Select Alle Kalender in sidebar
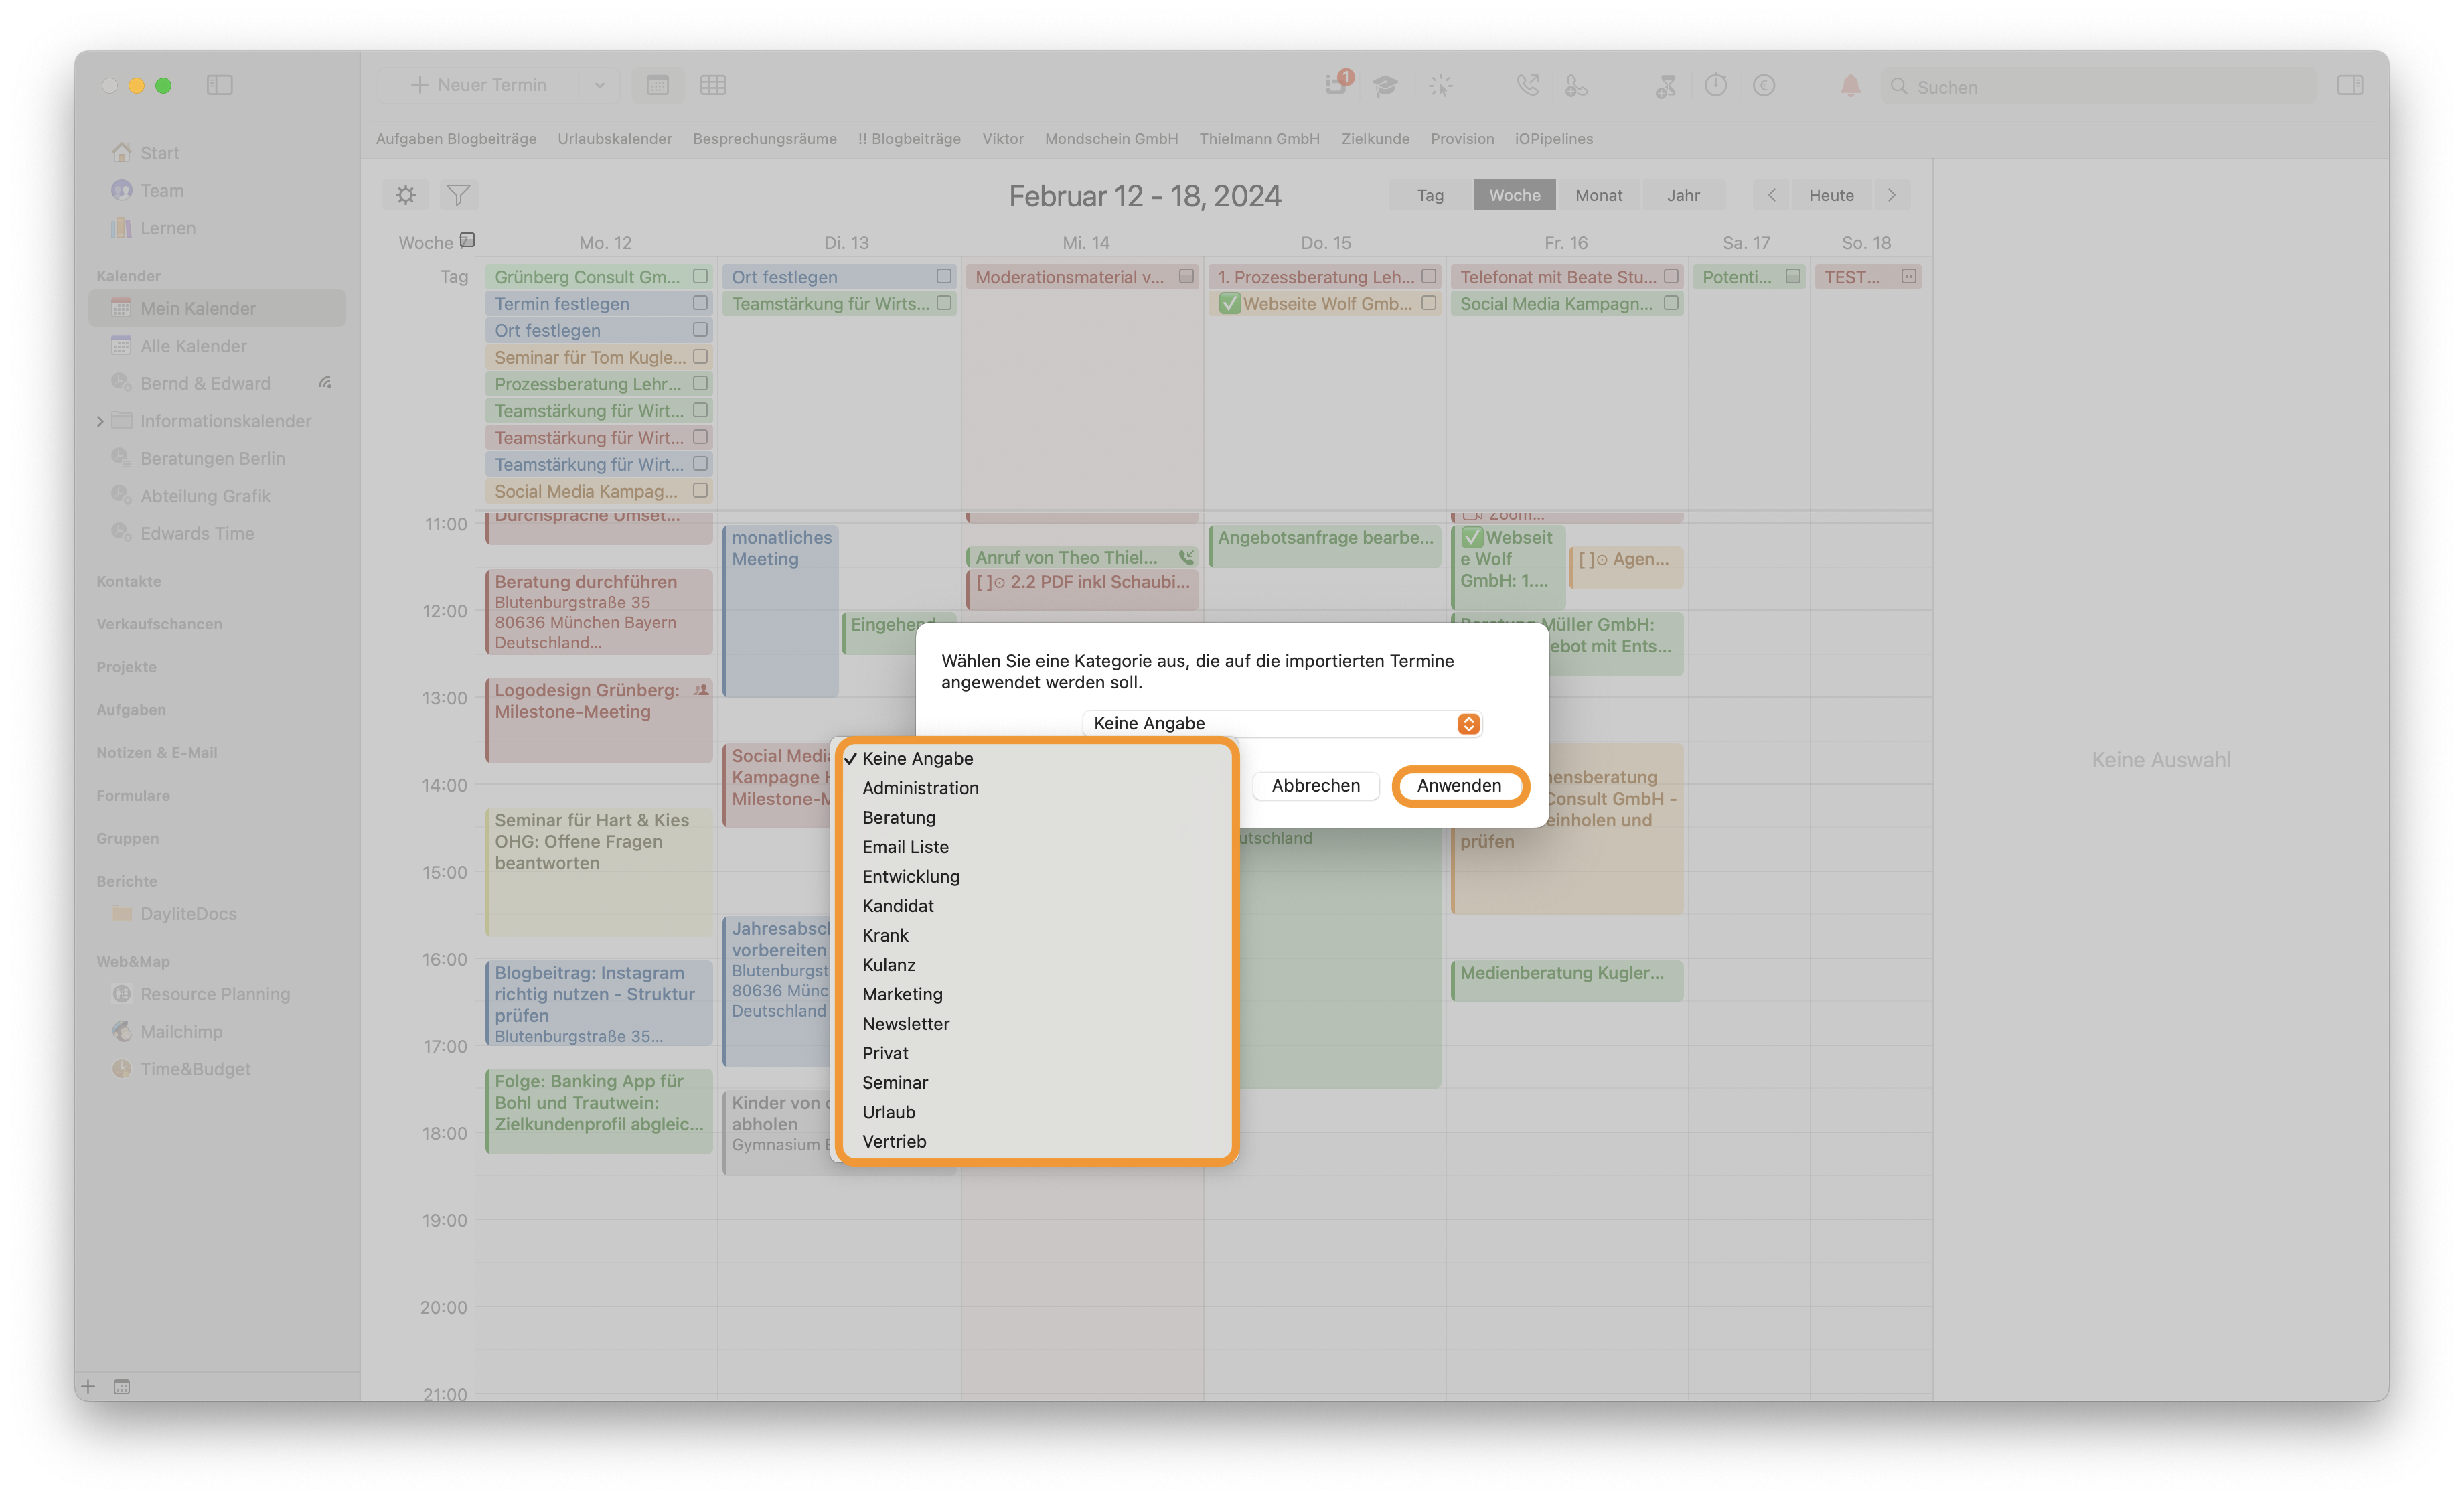Viewport: 2464px width, 1500px height. (x=193, y=346)
